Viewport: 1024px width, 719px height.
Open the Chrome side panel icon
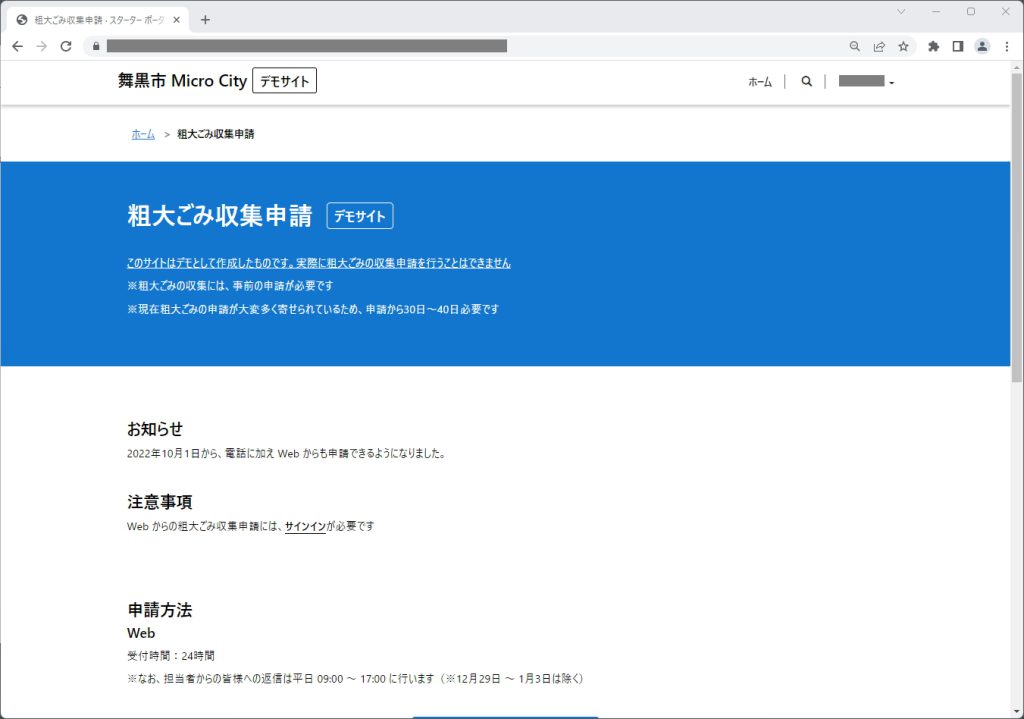[957, 46]
